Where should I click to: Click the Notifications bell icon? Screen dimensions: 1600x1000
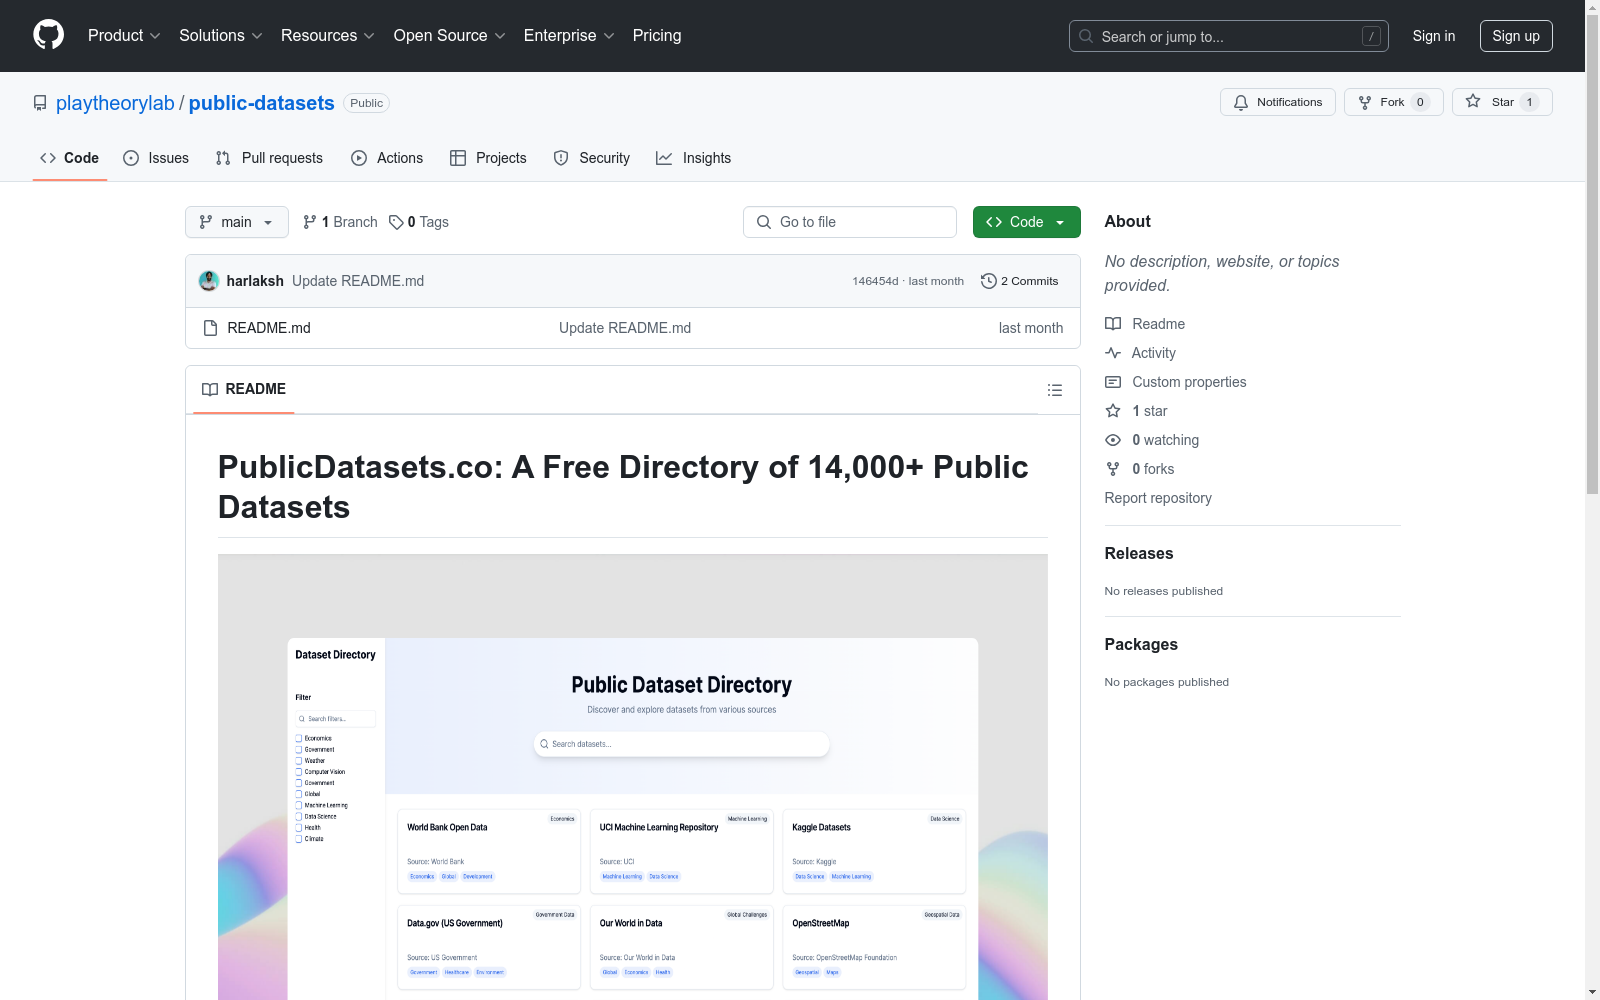click(x=1241, y=102)
